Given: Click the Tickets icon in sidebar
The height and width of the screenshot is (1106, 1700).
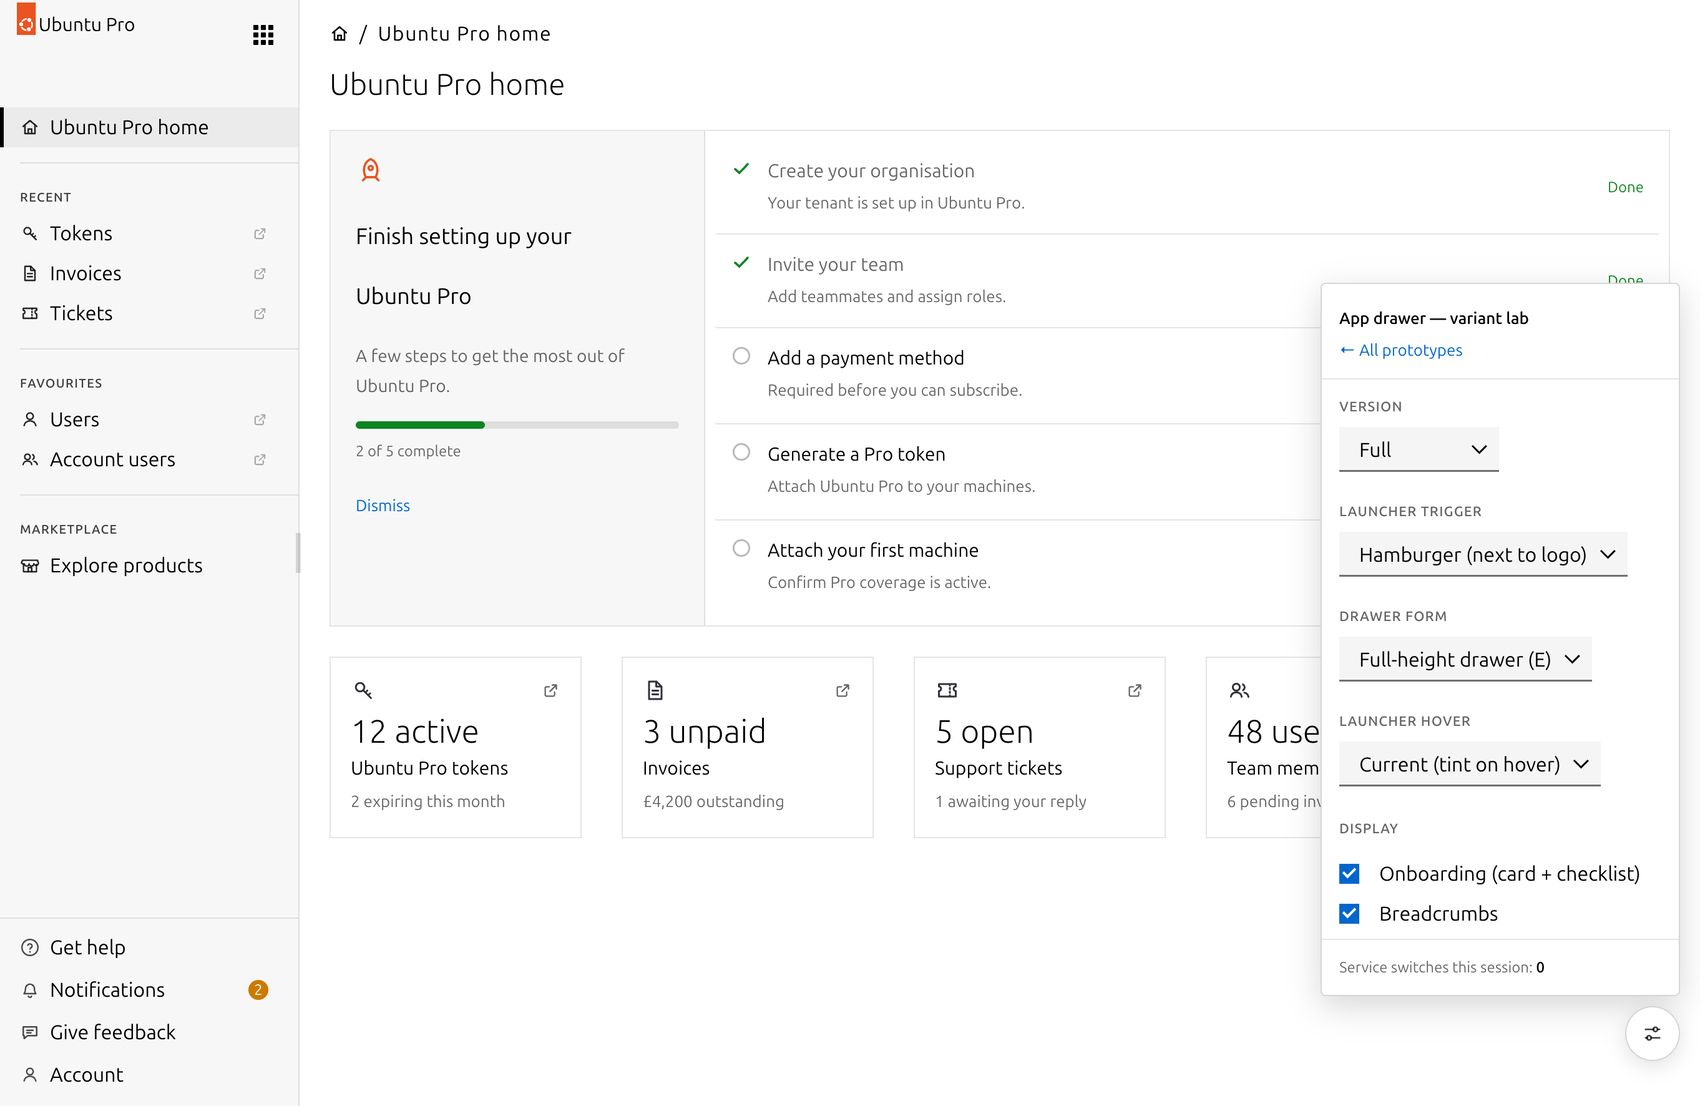Looking at the screenshot, I should [x=30, y=313].
